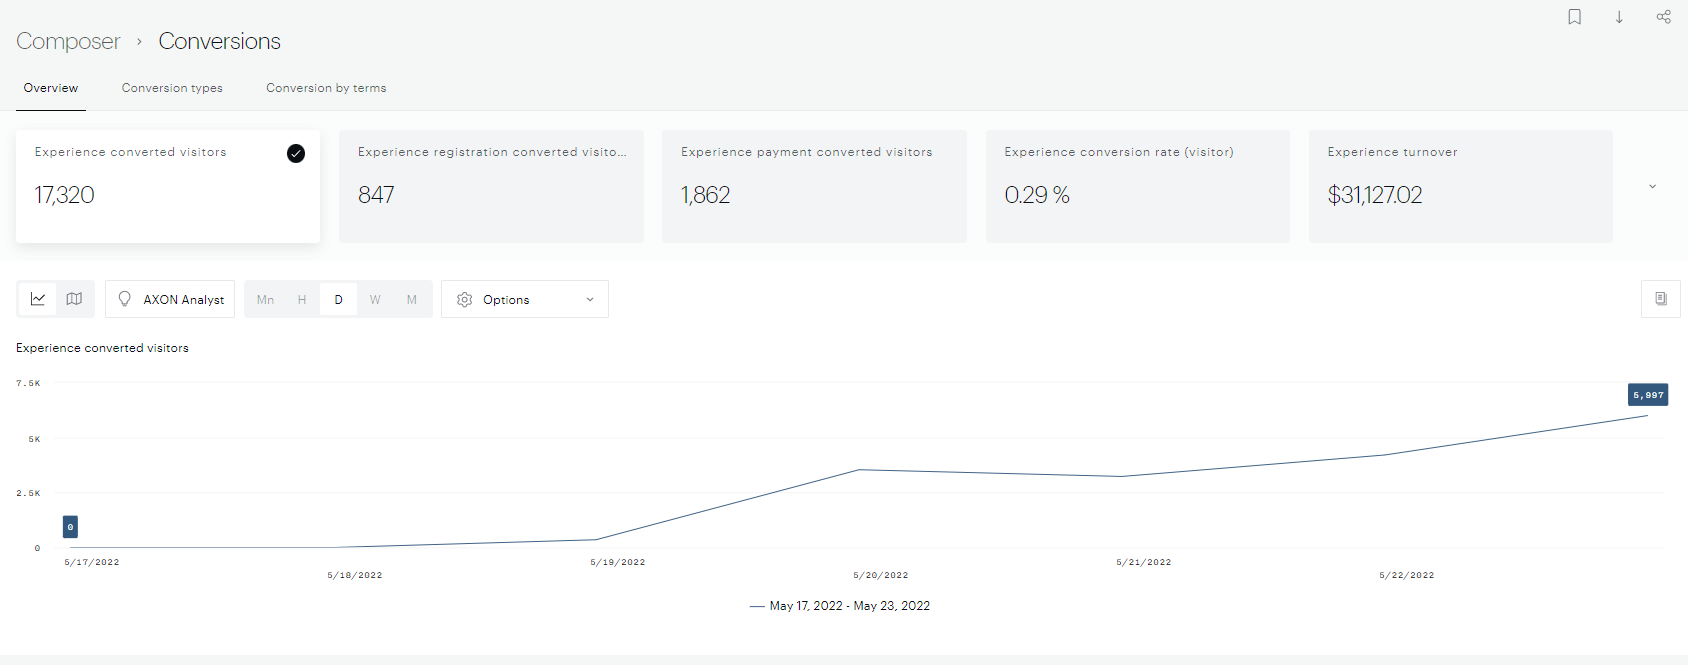Image resolution: width=1688 pixels, height=665 pixels.
Task: Select the Experience turnover metric card
Action: [x=1460, y=186]
